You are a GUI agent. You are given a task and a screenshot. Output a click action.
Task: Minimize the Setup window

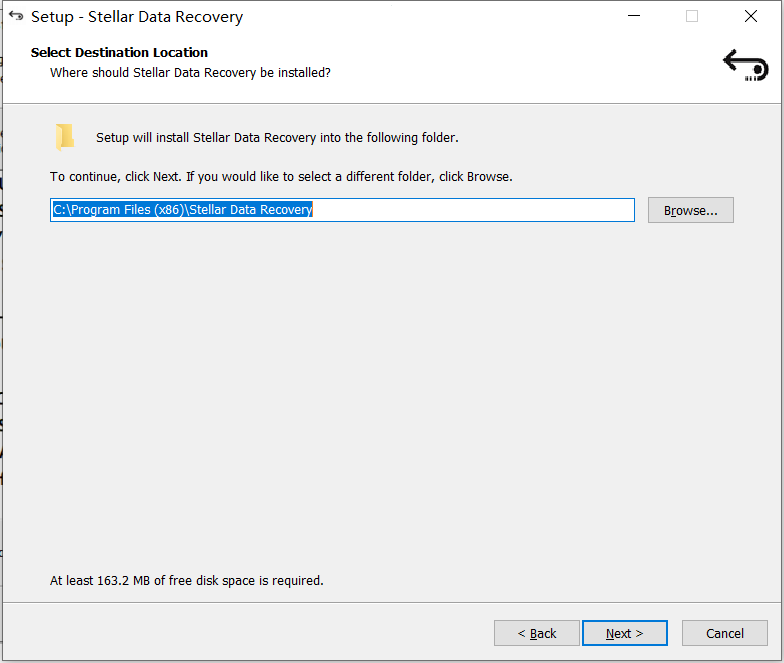[x=634, y=16]
